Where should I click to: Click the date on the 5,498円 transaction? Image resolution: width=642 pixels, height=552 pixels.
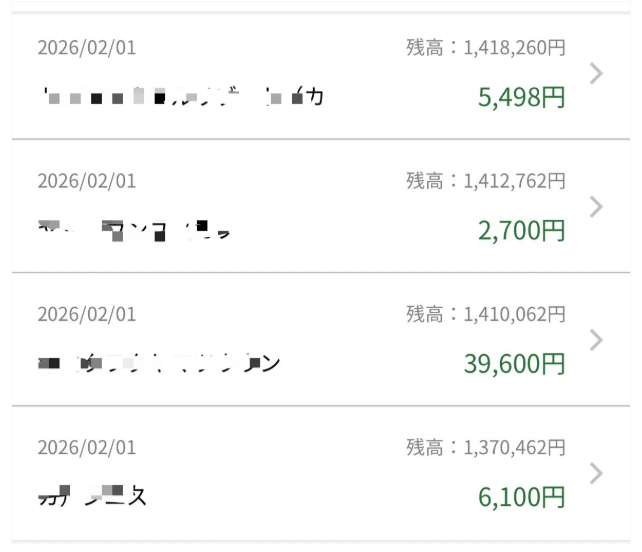(87, 48)
